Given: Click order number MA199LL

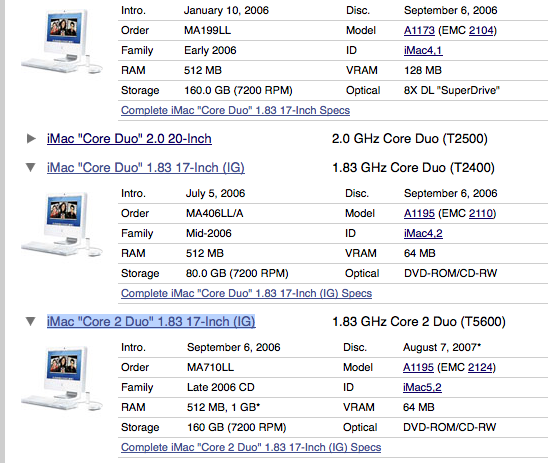Looking at the screenshot, I should [207, 30].
